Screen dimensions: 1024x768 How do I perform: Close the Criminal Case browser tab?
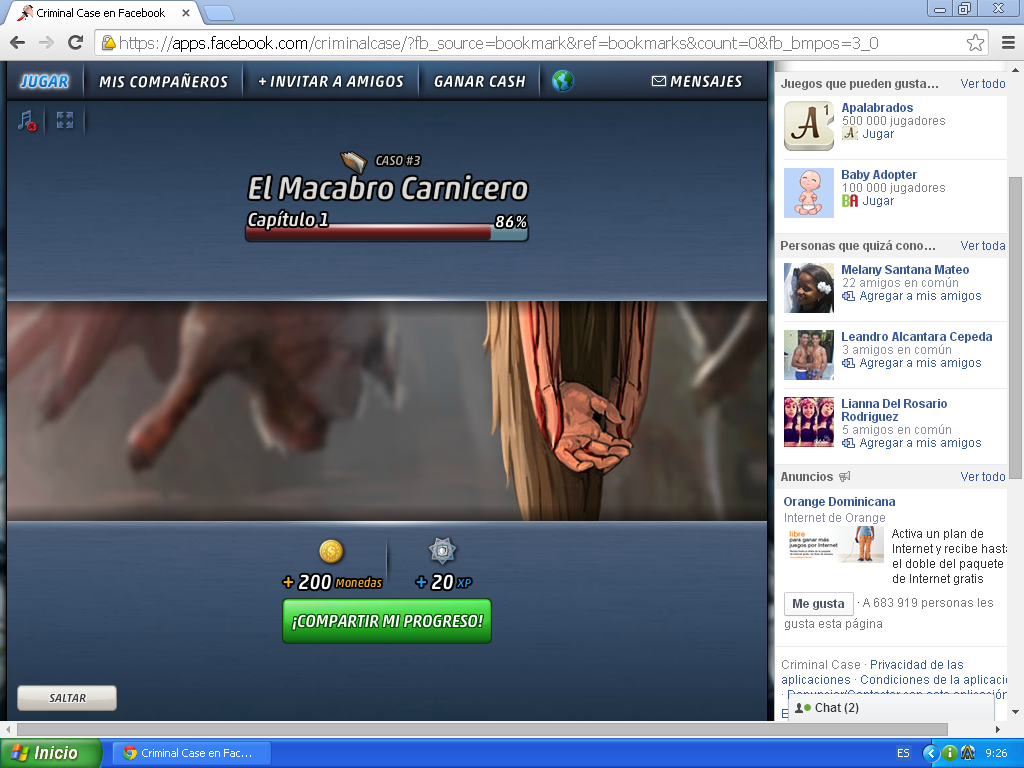(185, 13)
